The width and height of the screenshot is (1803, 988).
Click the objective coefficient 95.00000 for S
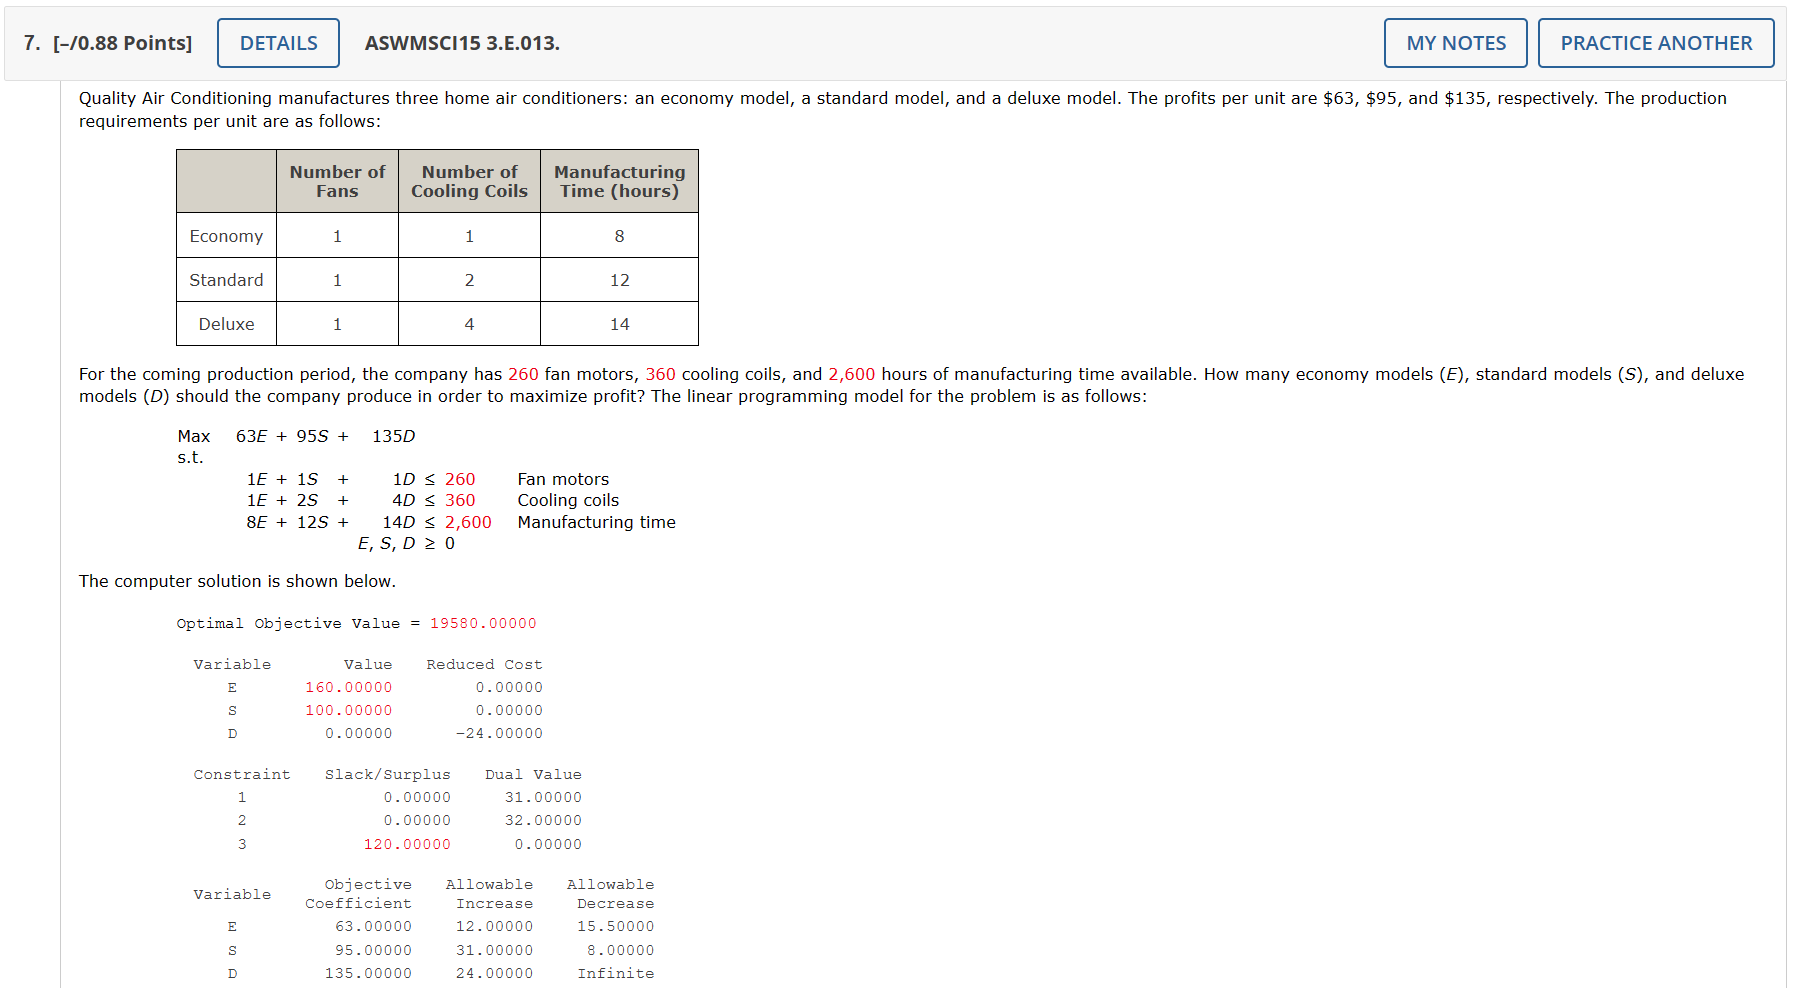(374, 950)
